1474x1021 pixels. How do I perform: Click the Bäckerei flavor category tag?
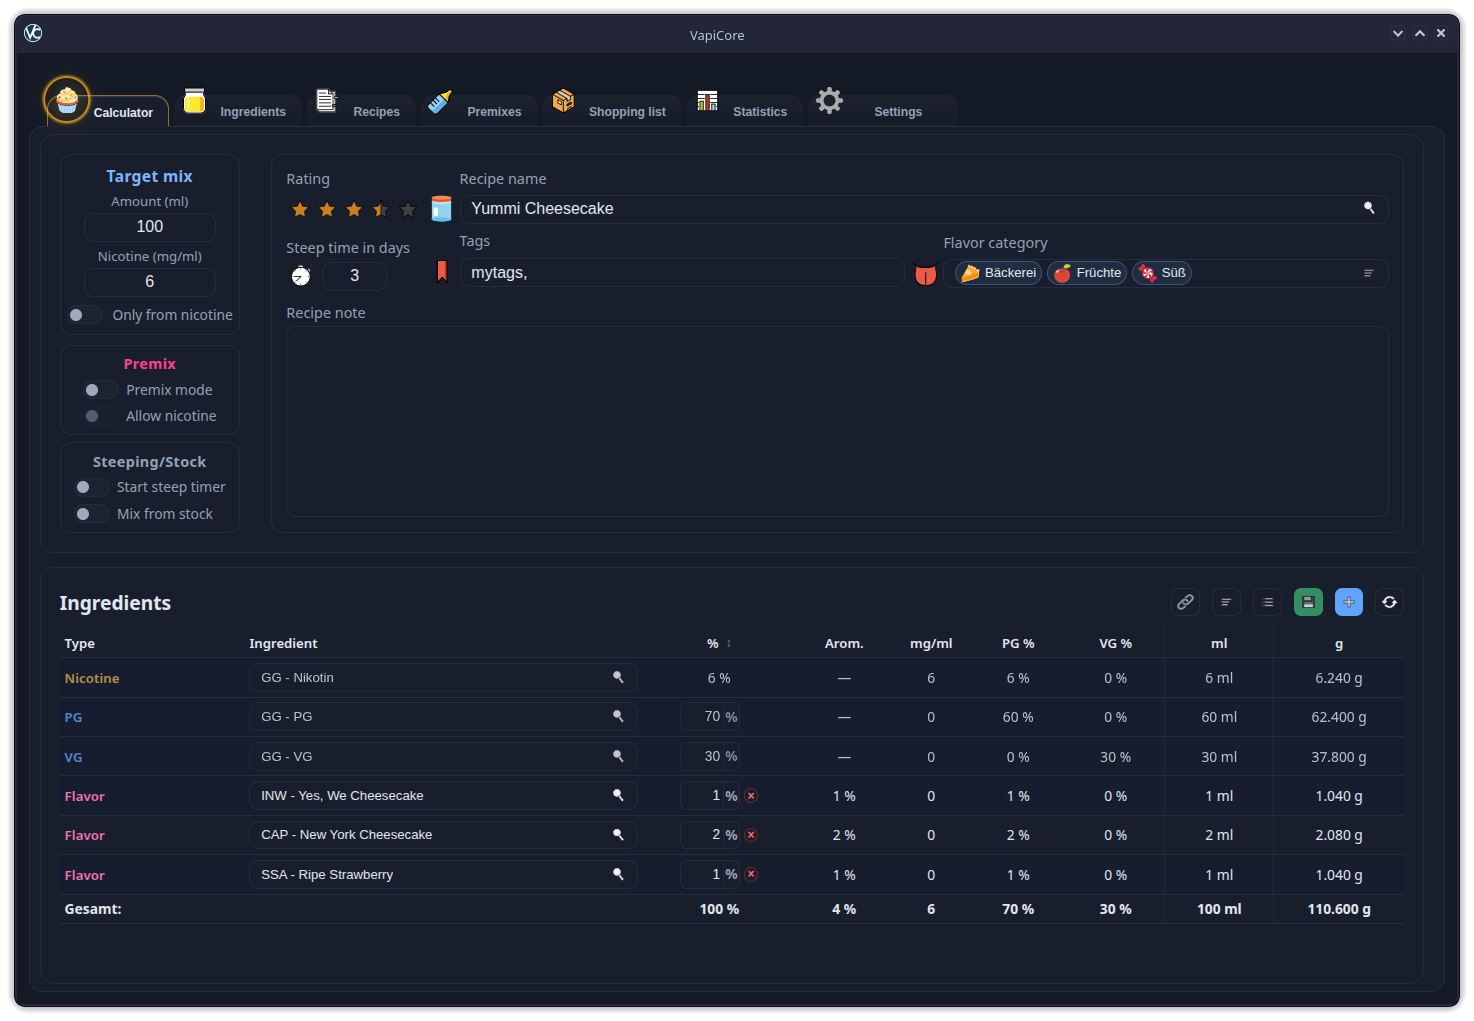(999, 273)
